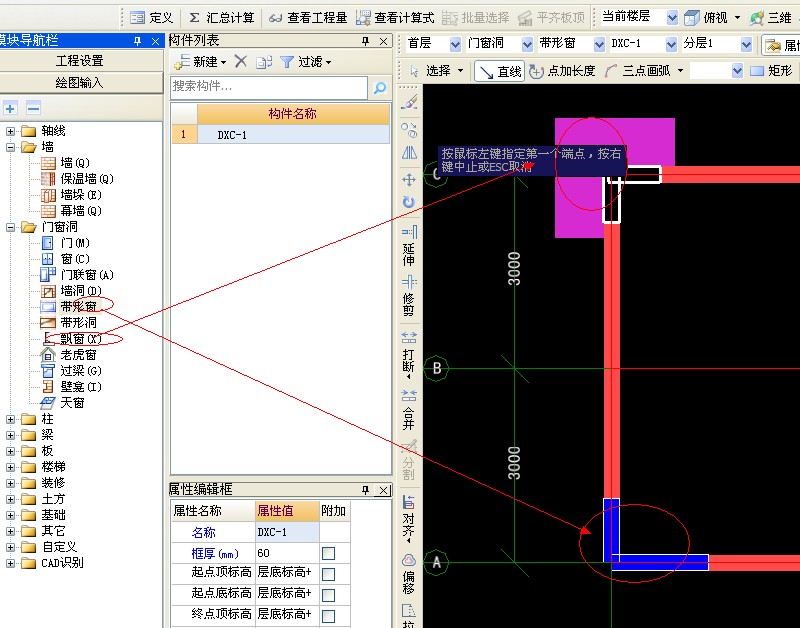Image resolution: width=800 pixels, height=628 pixels.
Task: Open the 绘图输入 panel tab
Action: point(81,82)
